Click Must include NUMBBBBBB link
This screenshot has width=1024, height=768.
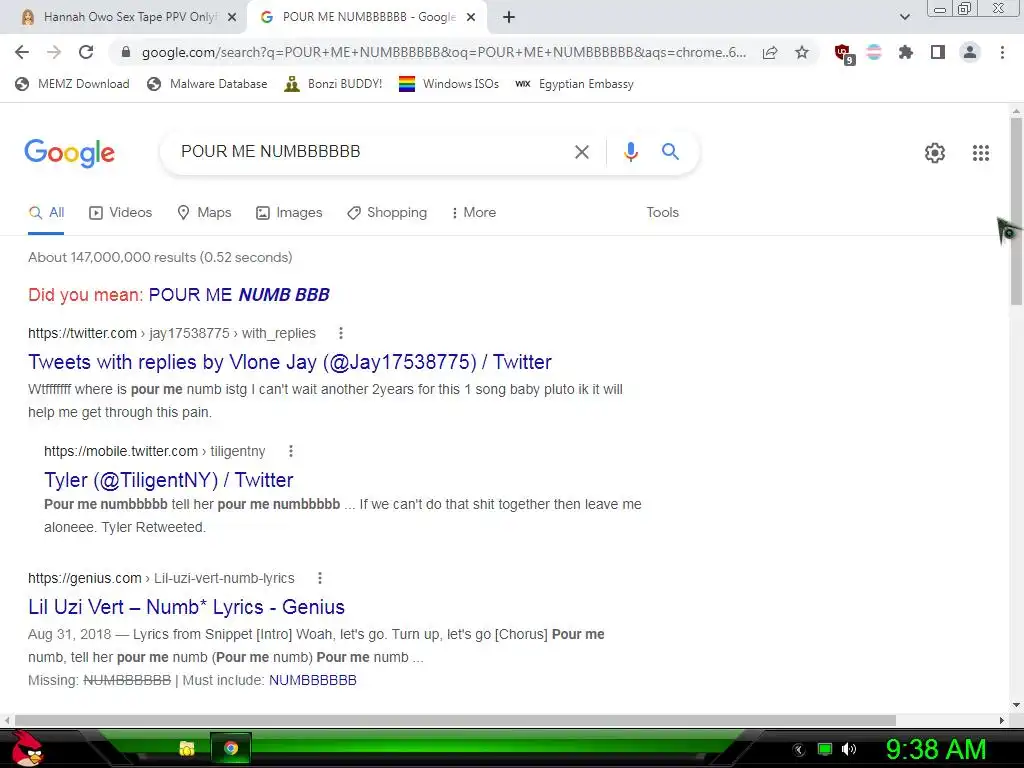pyautogui.click(x=313, y=680)
